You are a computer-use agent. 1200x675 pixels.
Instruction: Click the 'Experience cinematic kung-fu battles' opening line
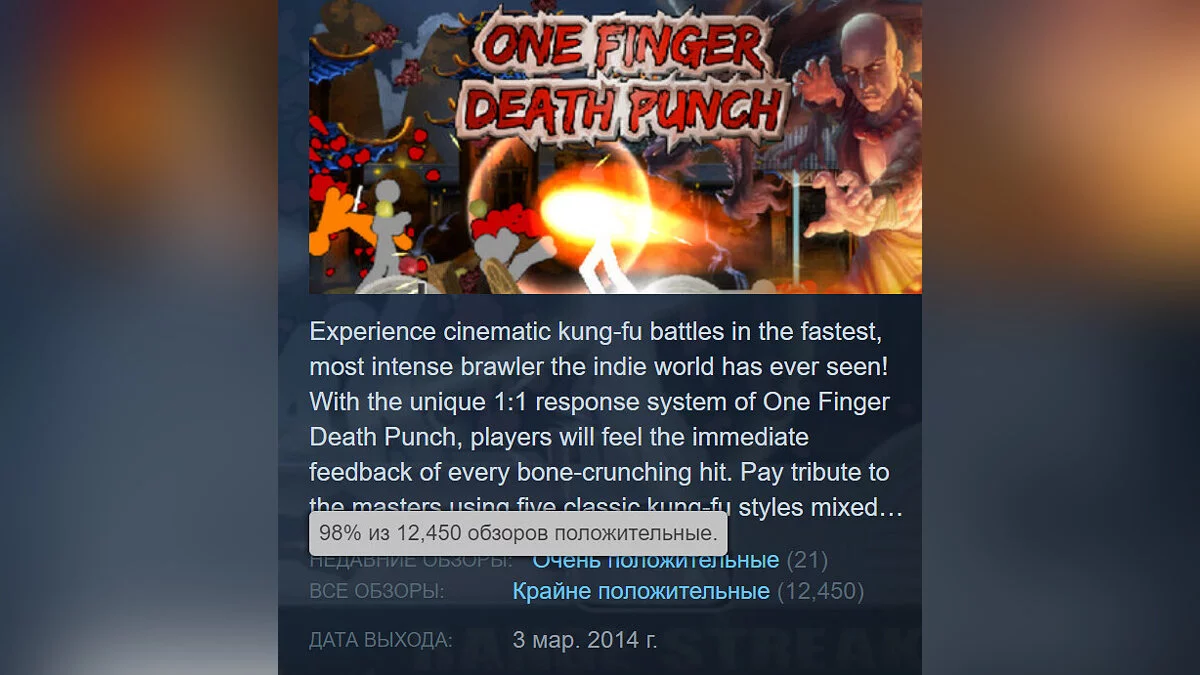click(x=595, y=331)
